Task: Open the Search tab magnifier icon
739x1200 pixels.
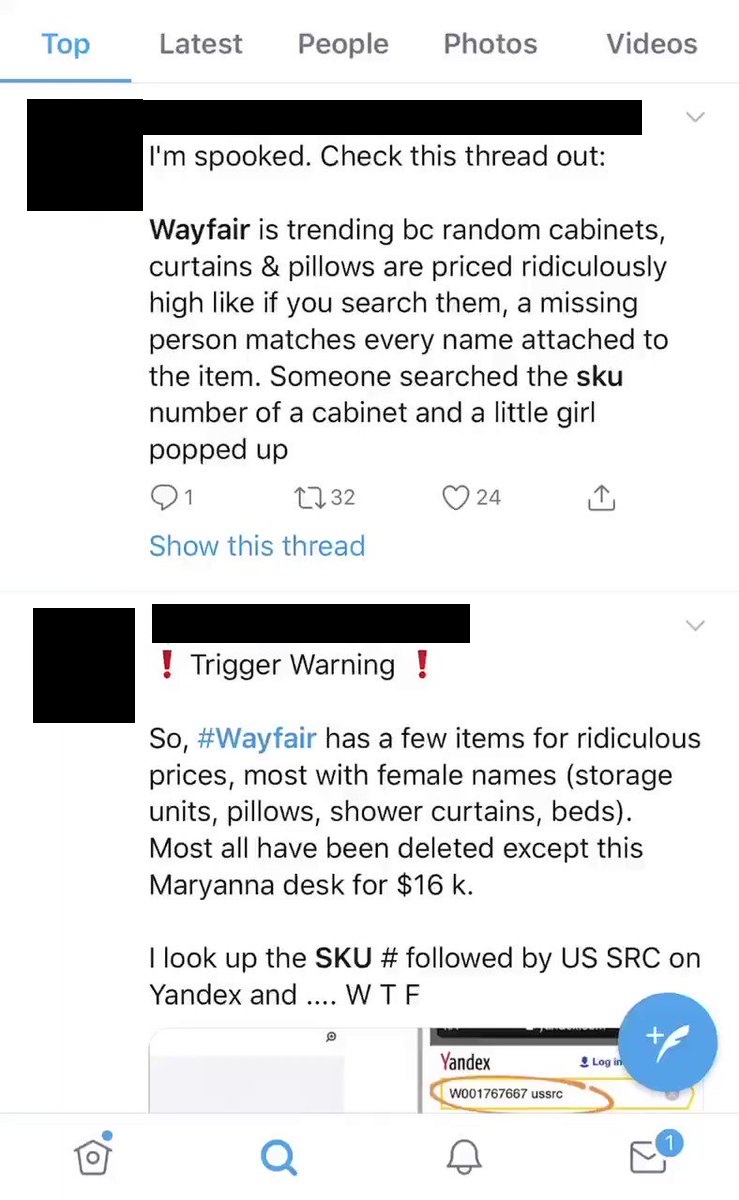Action: [x=278, y=1157]
